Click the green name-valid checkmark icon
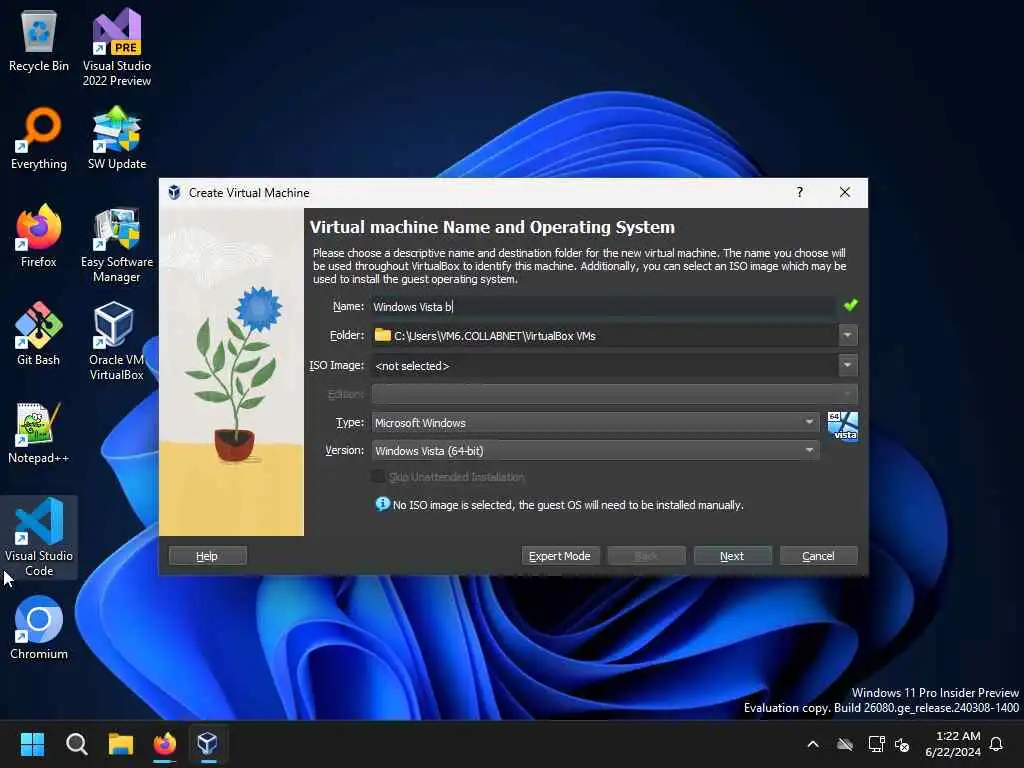 850,305
